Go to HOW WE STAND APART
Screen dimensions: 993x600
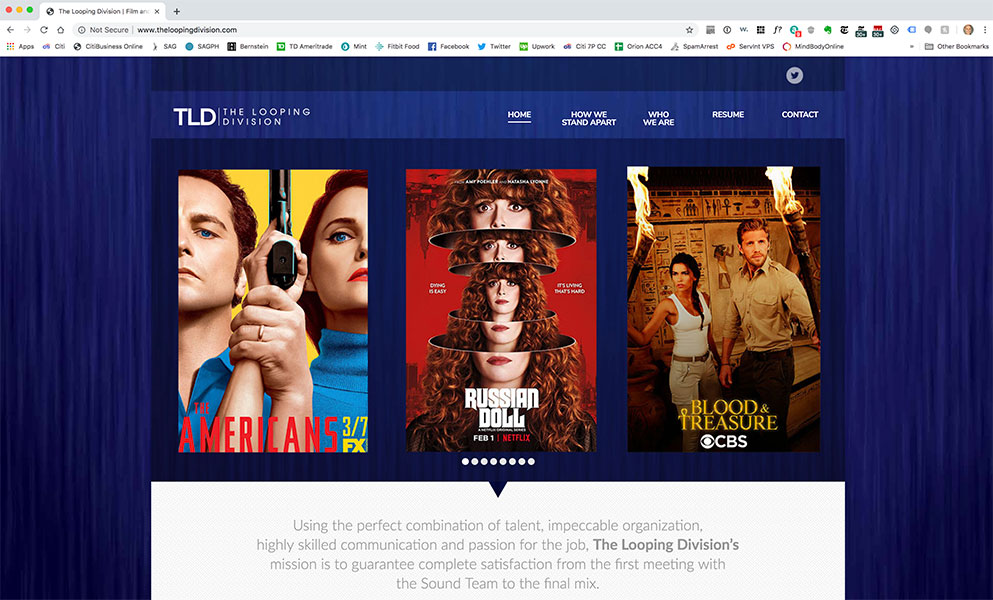tap(588, 118)
